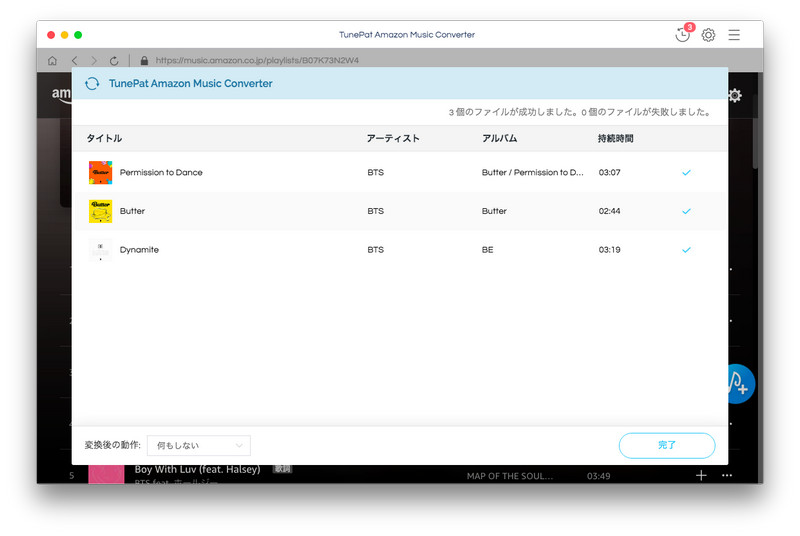800x536 pixels.
Task: Click the 02:44 duration value
Action: [610, 211]
